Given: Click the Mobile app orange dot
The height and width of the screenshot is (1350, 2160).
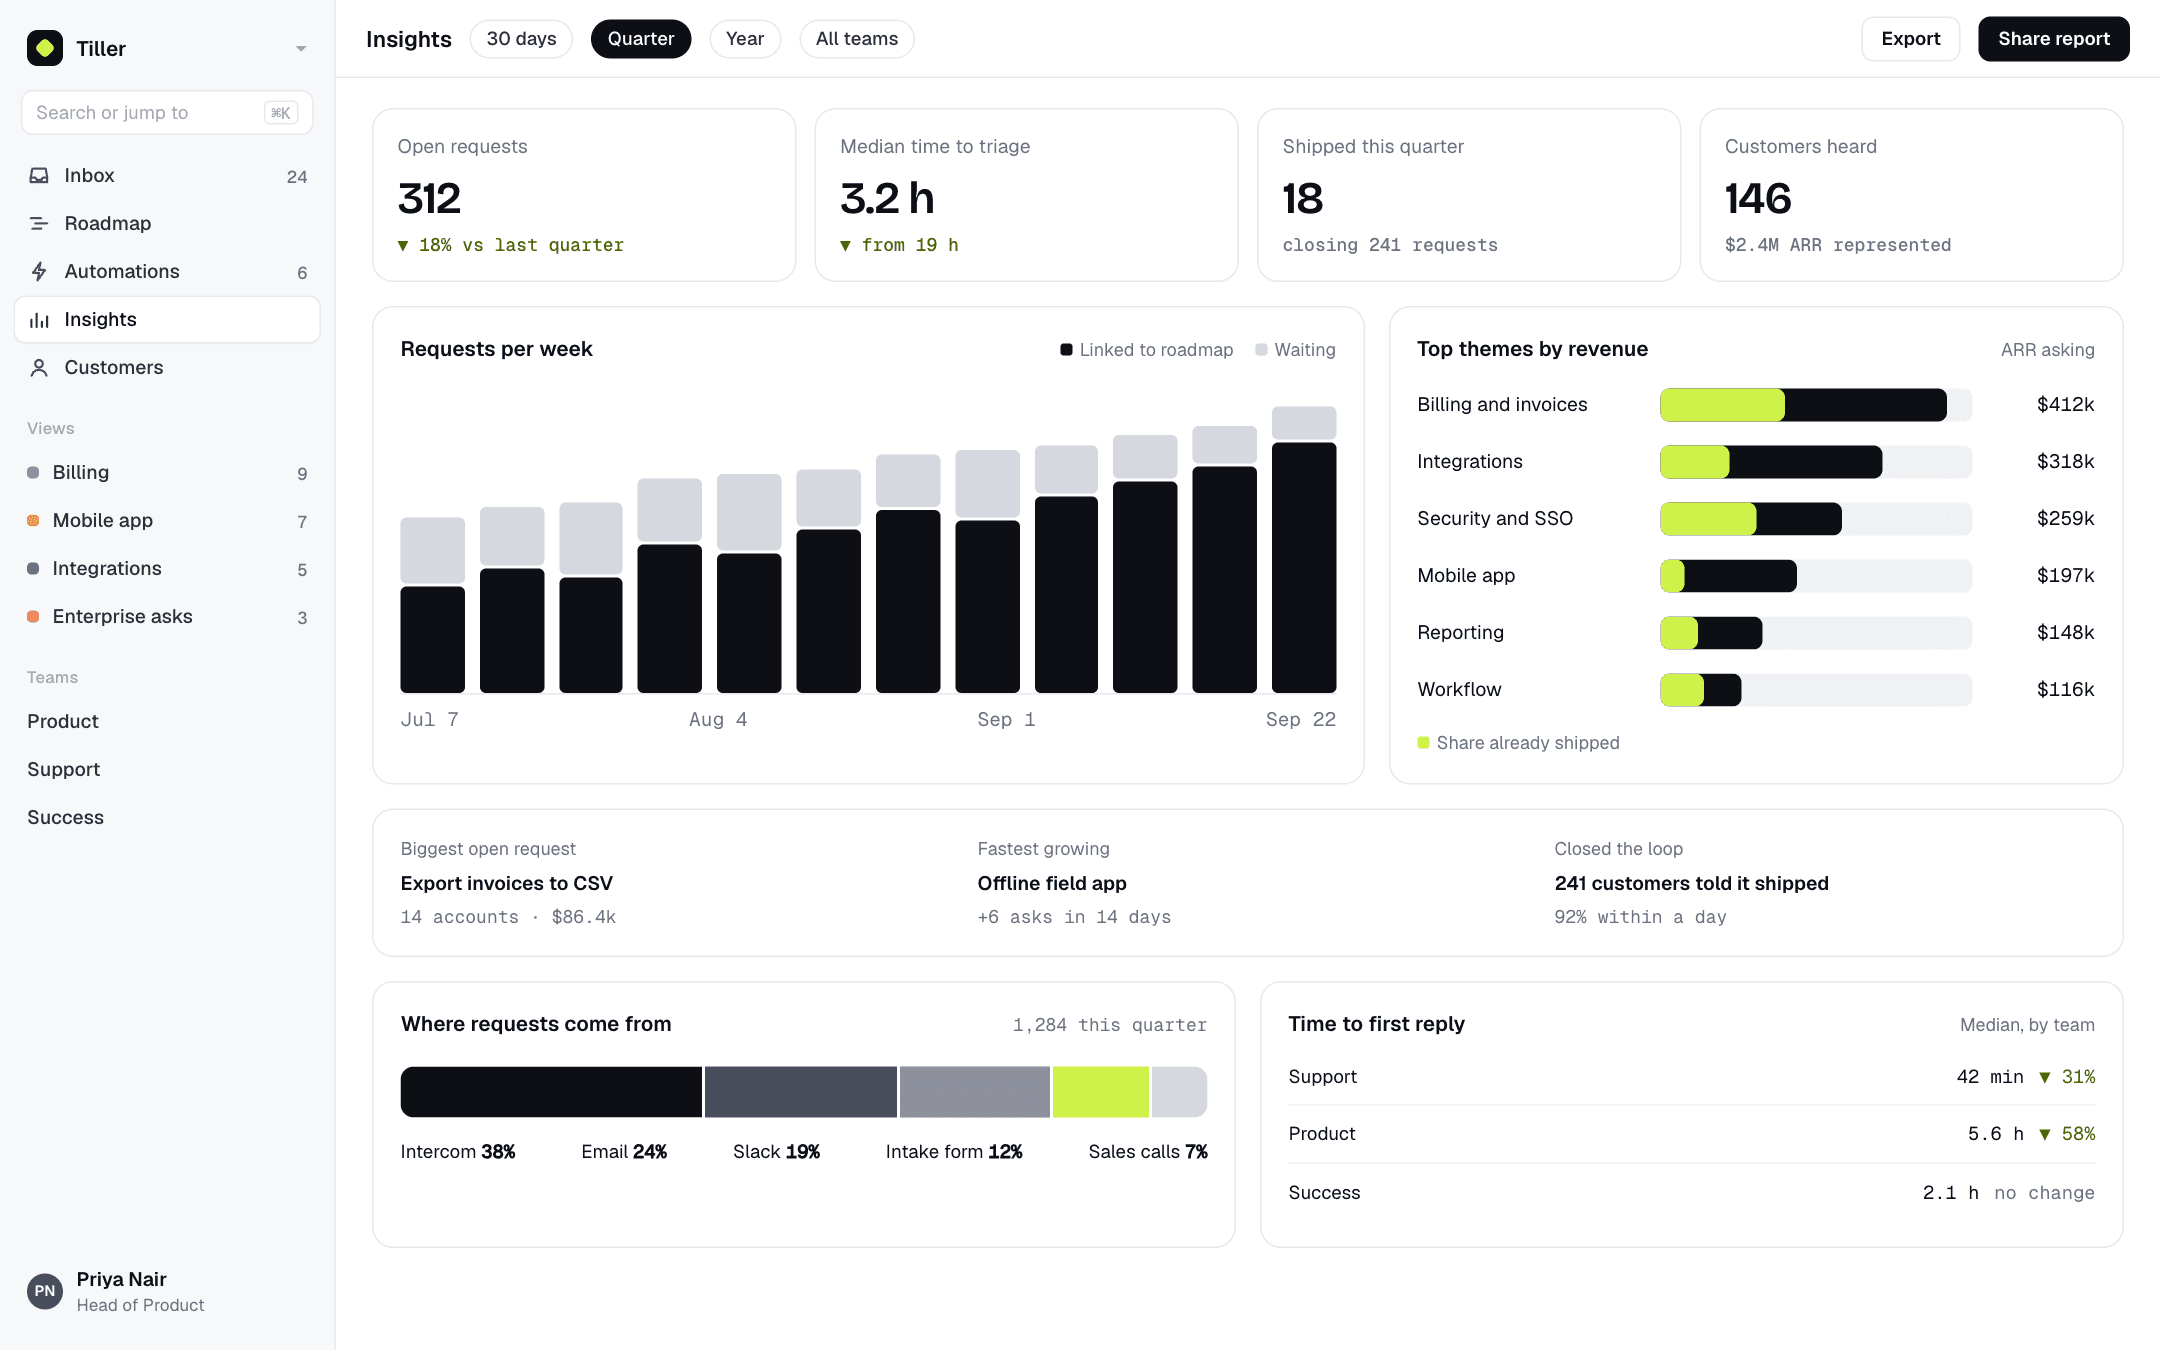Looking at the screenshot, I should pyautogui.click(x=33, y=520).
